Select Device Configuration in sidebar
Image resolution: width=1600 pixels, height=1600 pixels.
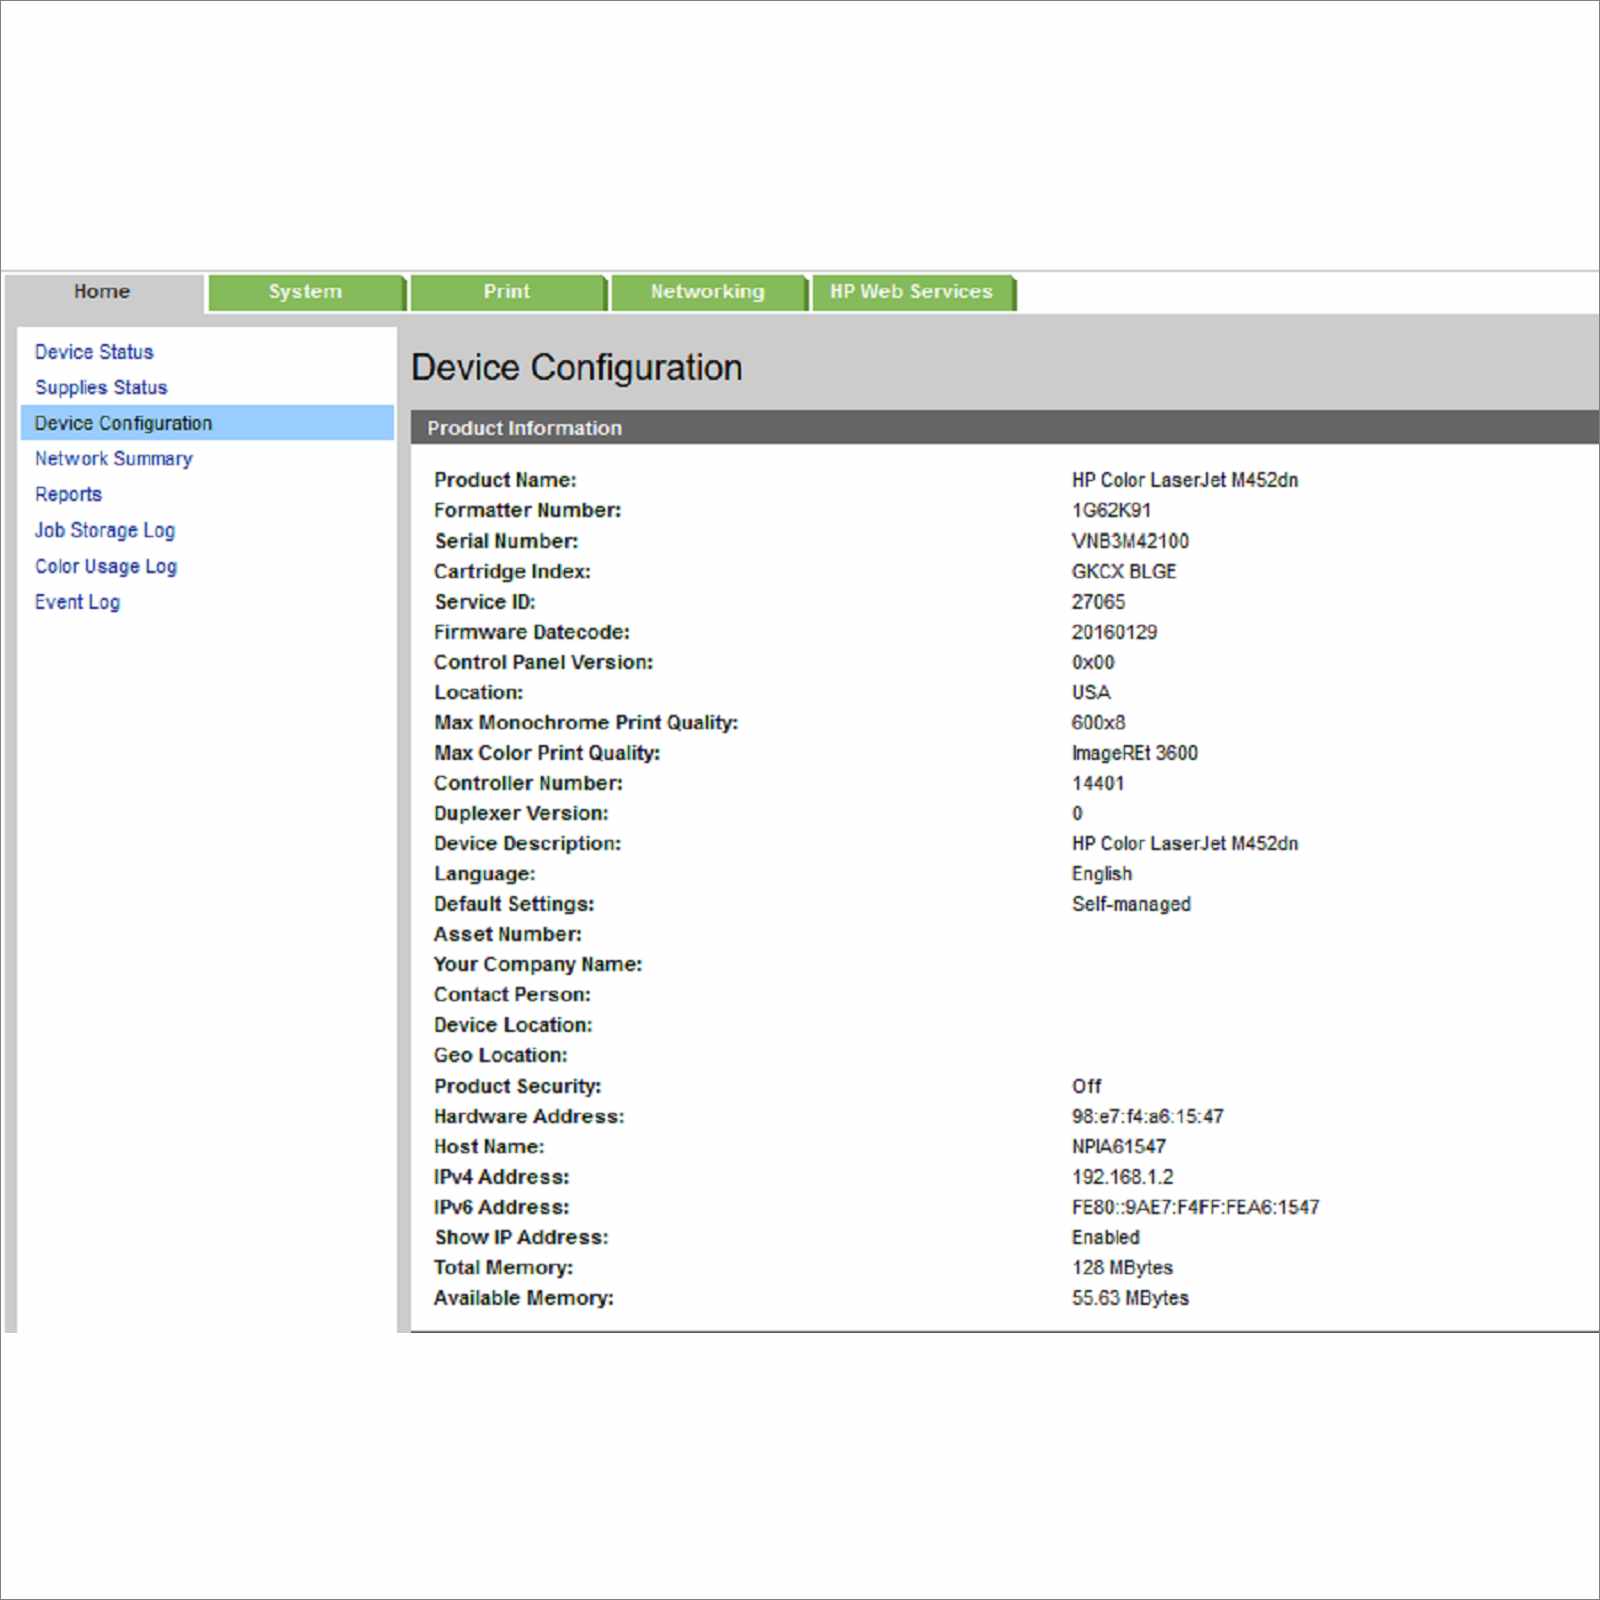coord(208,423)
